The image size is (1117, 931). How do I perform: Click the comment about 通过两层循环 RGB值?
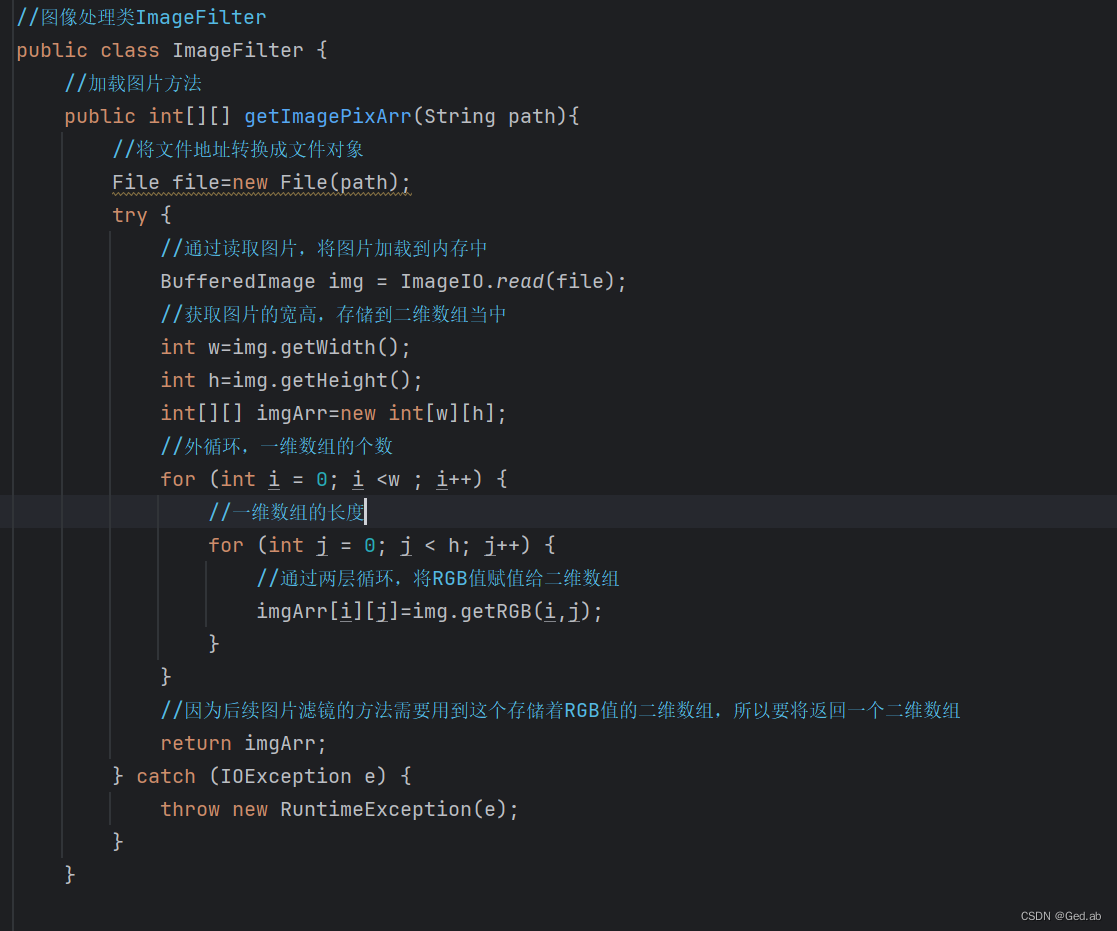[x=438, y=578]
